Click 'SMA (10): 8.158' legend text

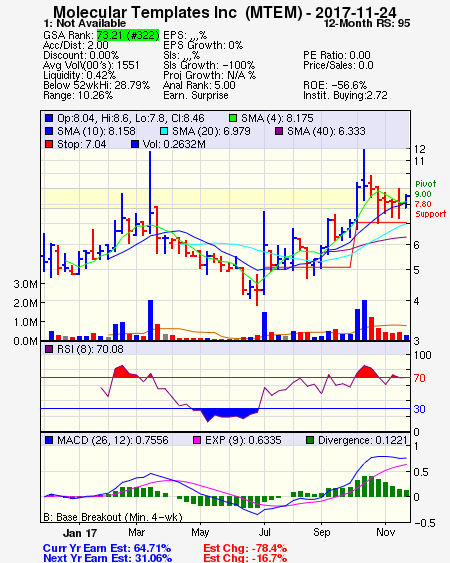point(96,131)
